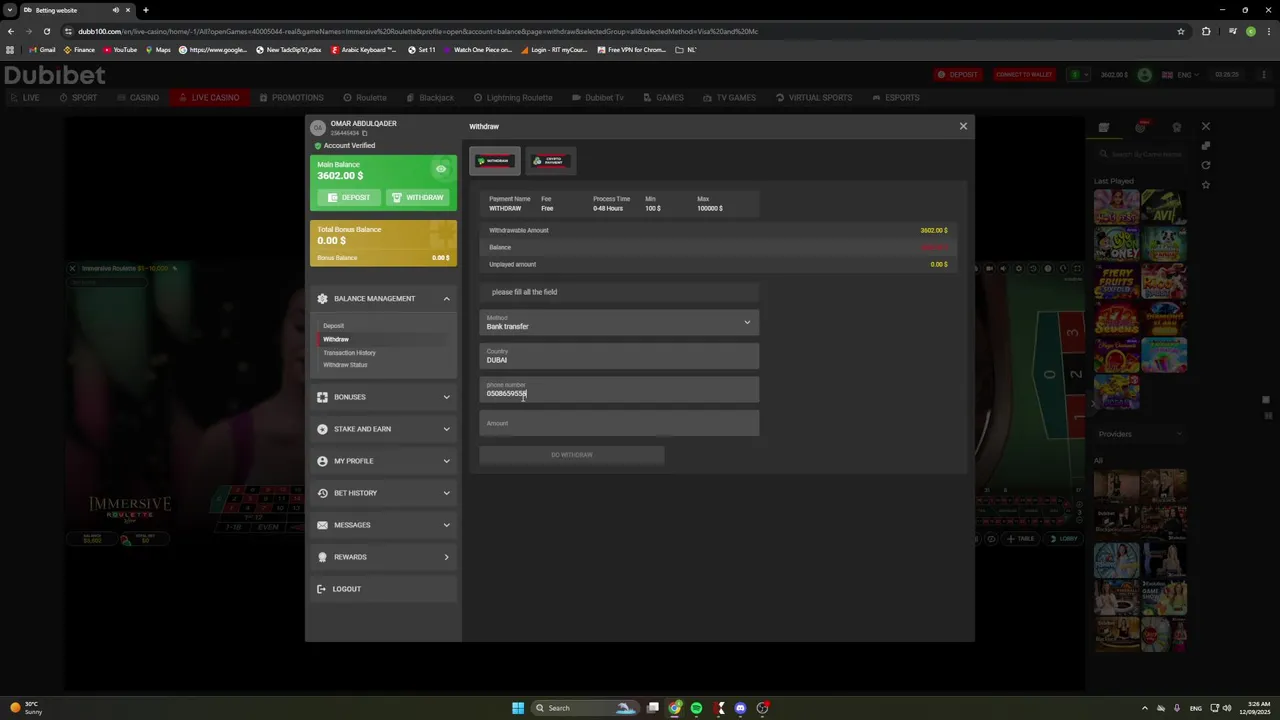Open the Providers dropdown in side panel
Screen dimensions: 1280x720
tap(1139, 434)
